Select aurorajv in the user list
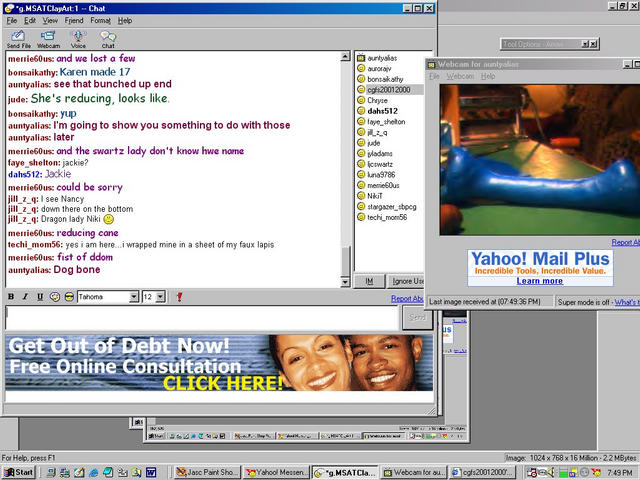640x480 pixels. point(379,69)
